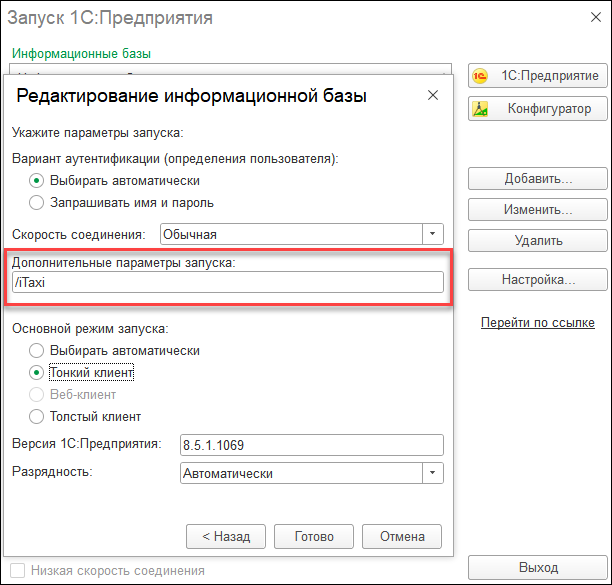612x585 pixels.
Task: Open Скорость соединения dropdown arrow
Action: (x=432, y=234)
